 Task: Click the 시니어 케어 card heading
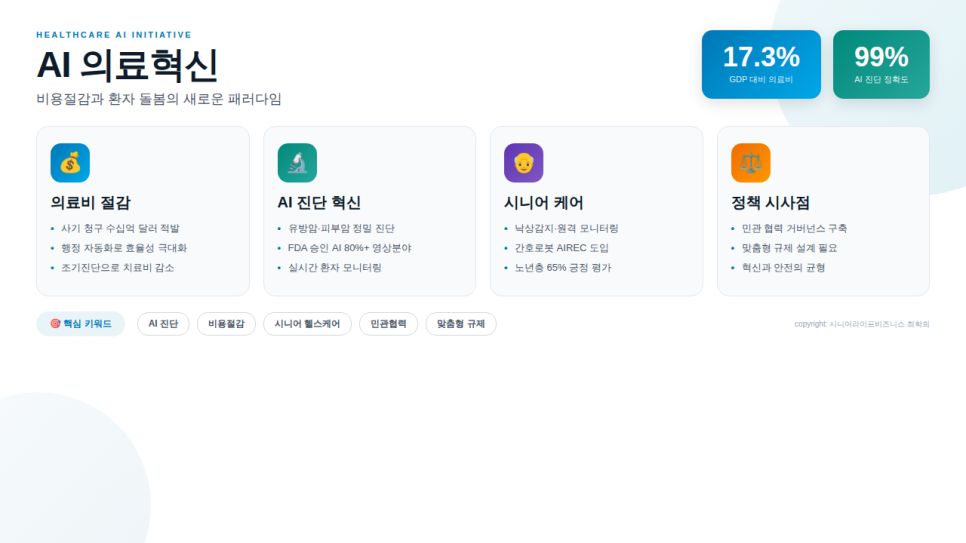pos(543,203)
